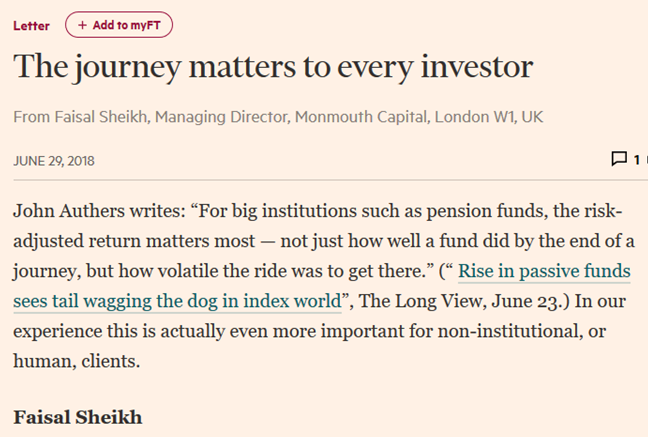The width and height of the screenshot is (648, 437).
Task: Click the headline "The journey matters to every investor"
Action: pos(273,67)
